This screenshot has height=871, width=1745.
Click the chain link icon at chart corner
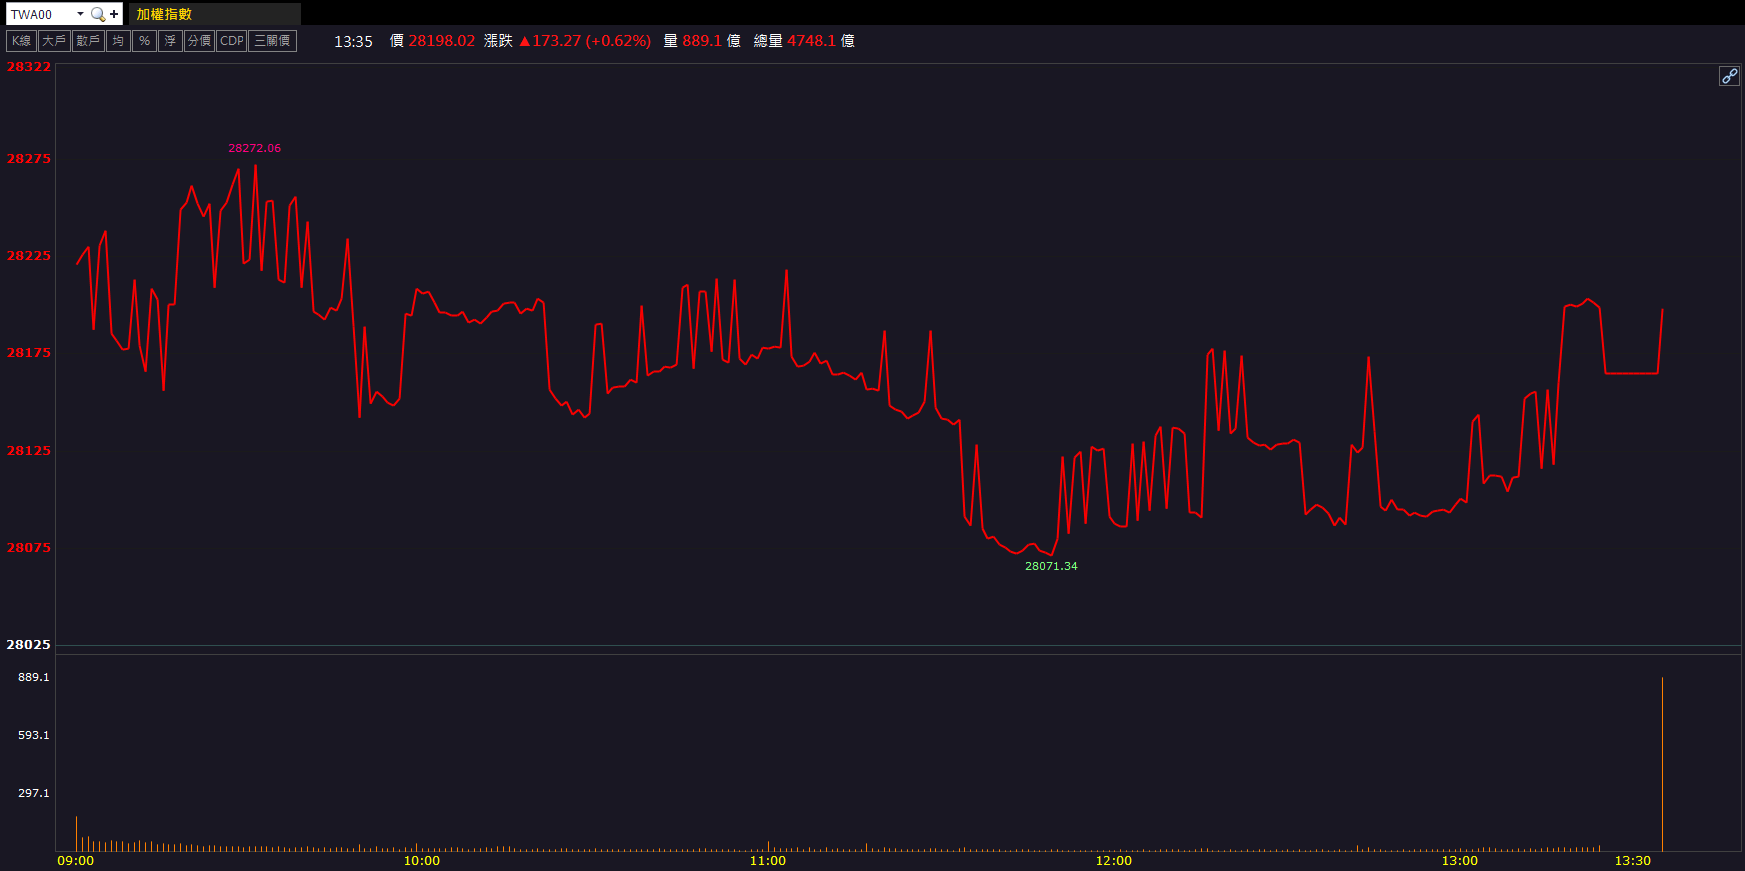coord(1729,76)
